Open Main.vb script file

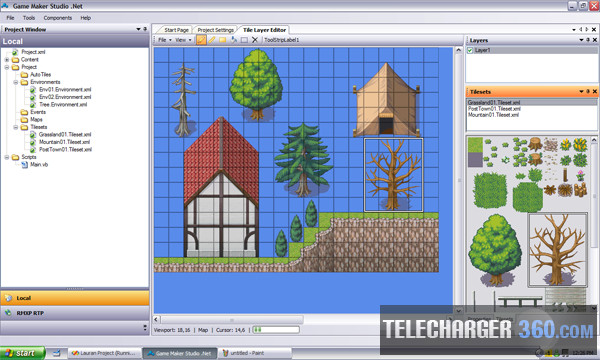[x=39, y=165]
